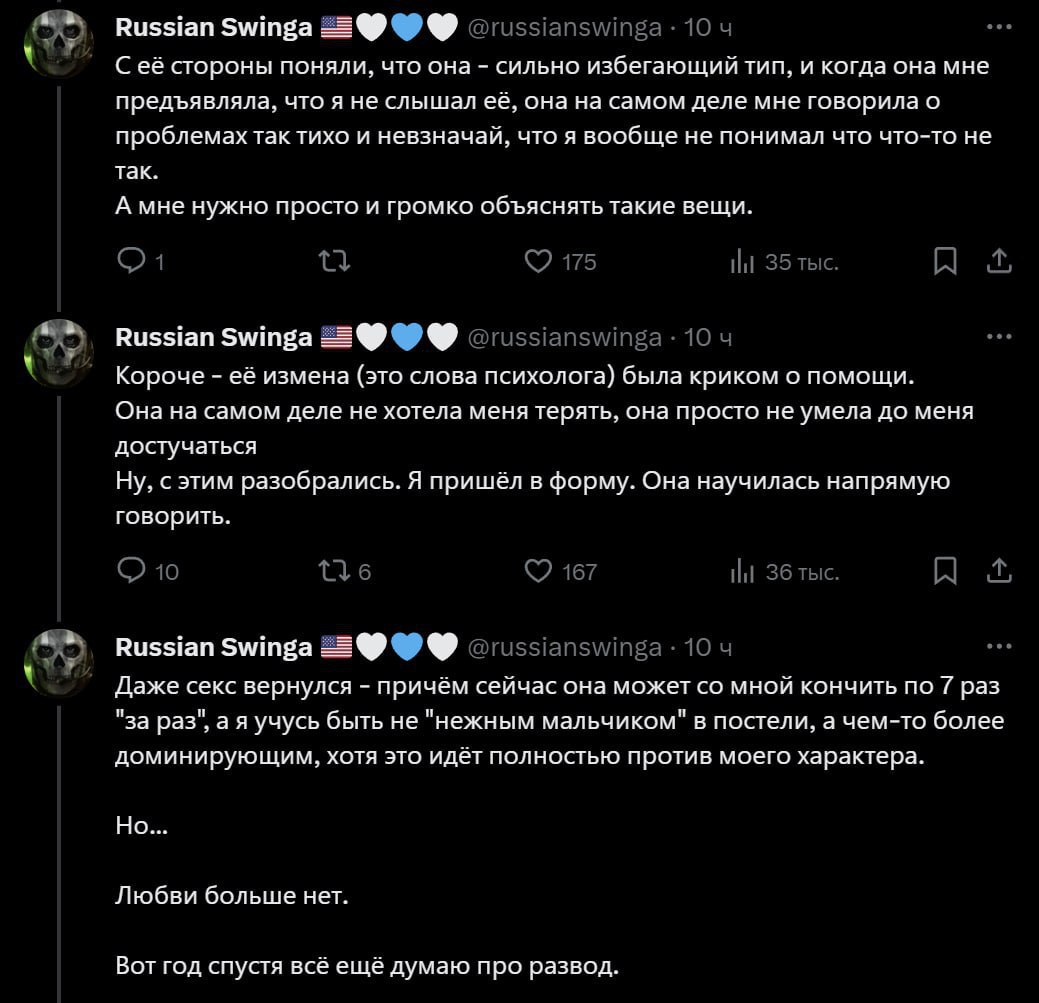
Task: Share the tweet with 175 likes
Action: tap(998, 262)
